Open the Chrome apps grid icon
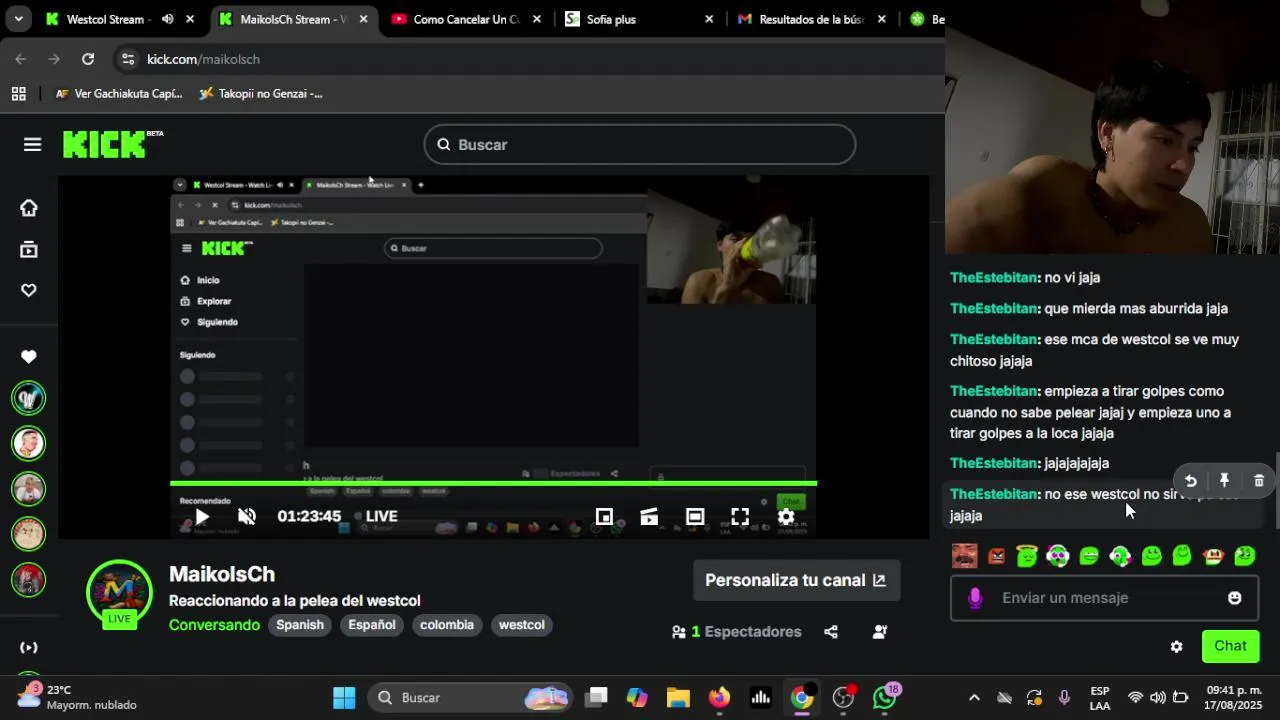Screen dimensions: 1280x720 click(18, 94)
